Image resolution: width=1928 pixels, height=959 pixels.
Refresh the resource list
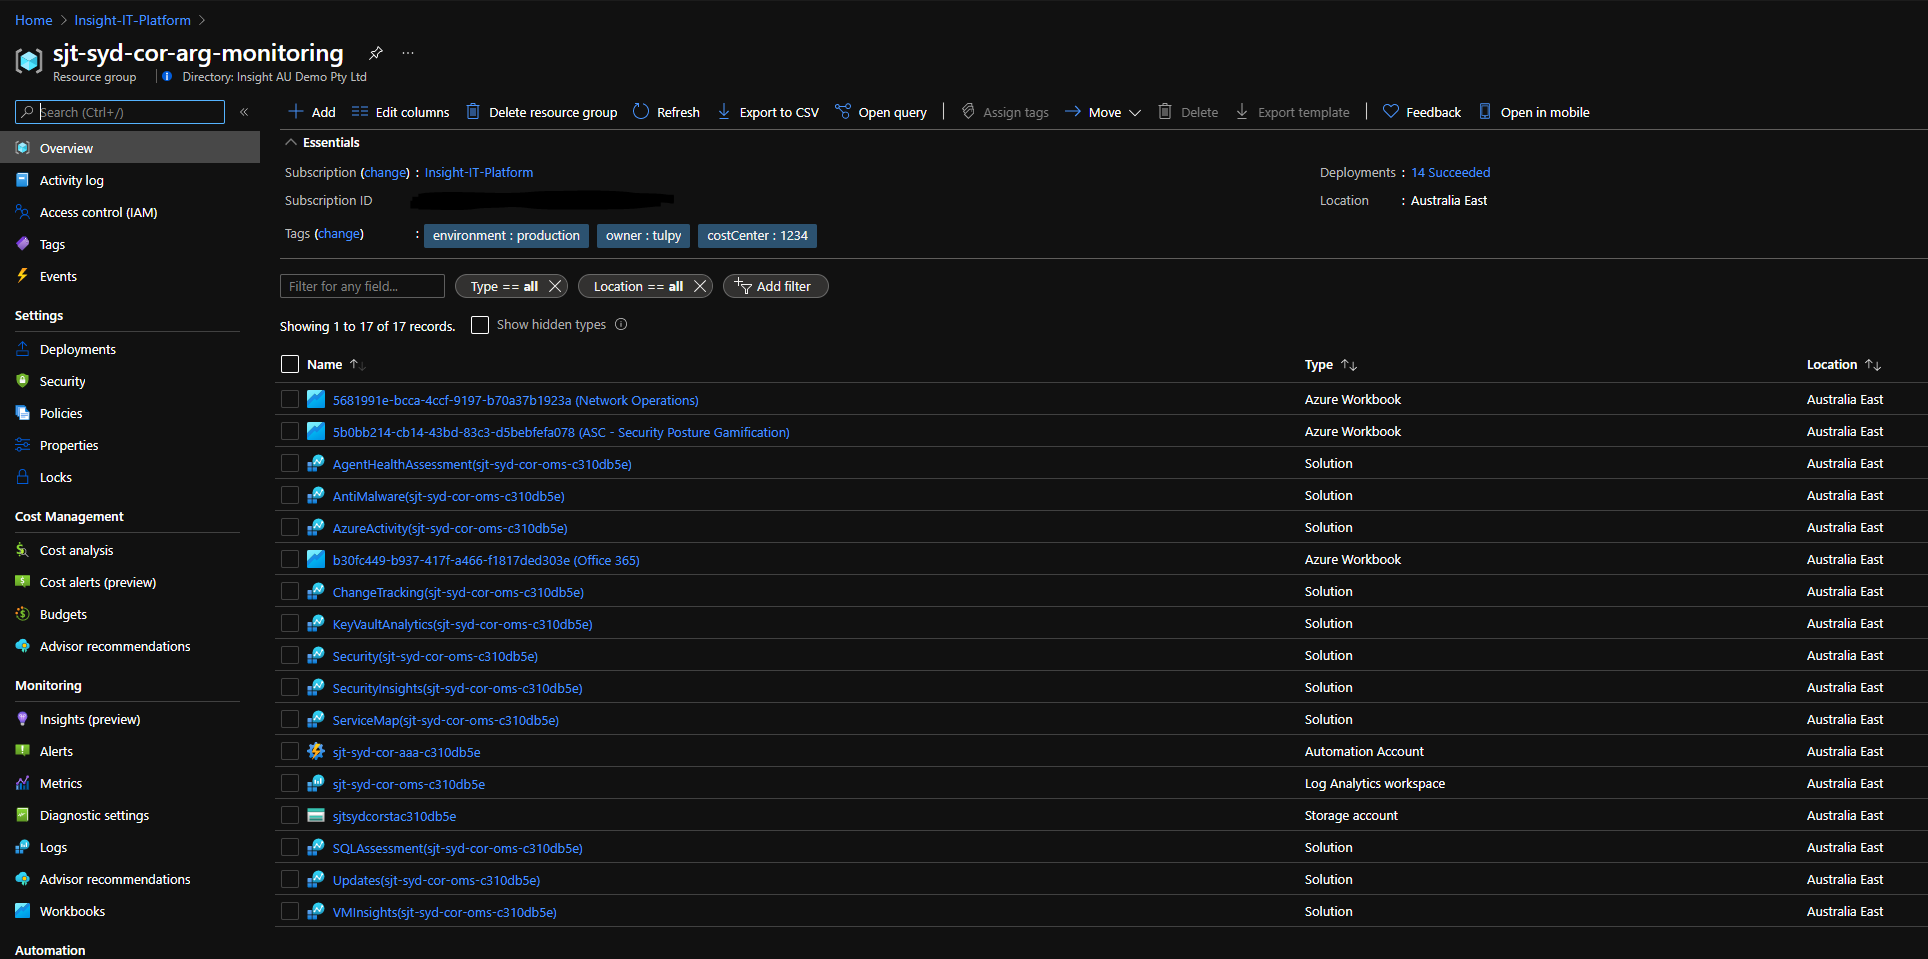pyautogui.click(x=667, y=112)
